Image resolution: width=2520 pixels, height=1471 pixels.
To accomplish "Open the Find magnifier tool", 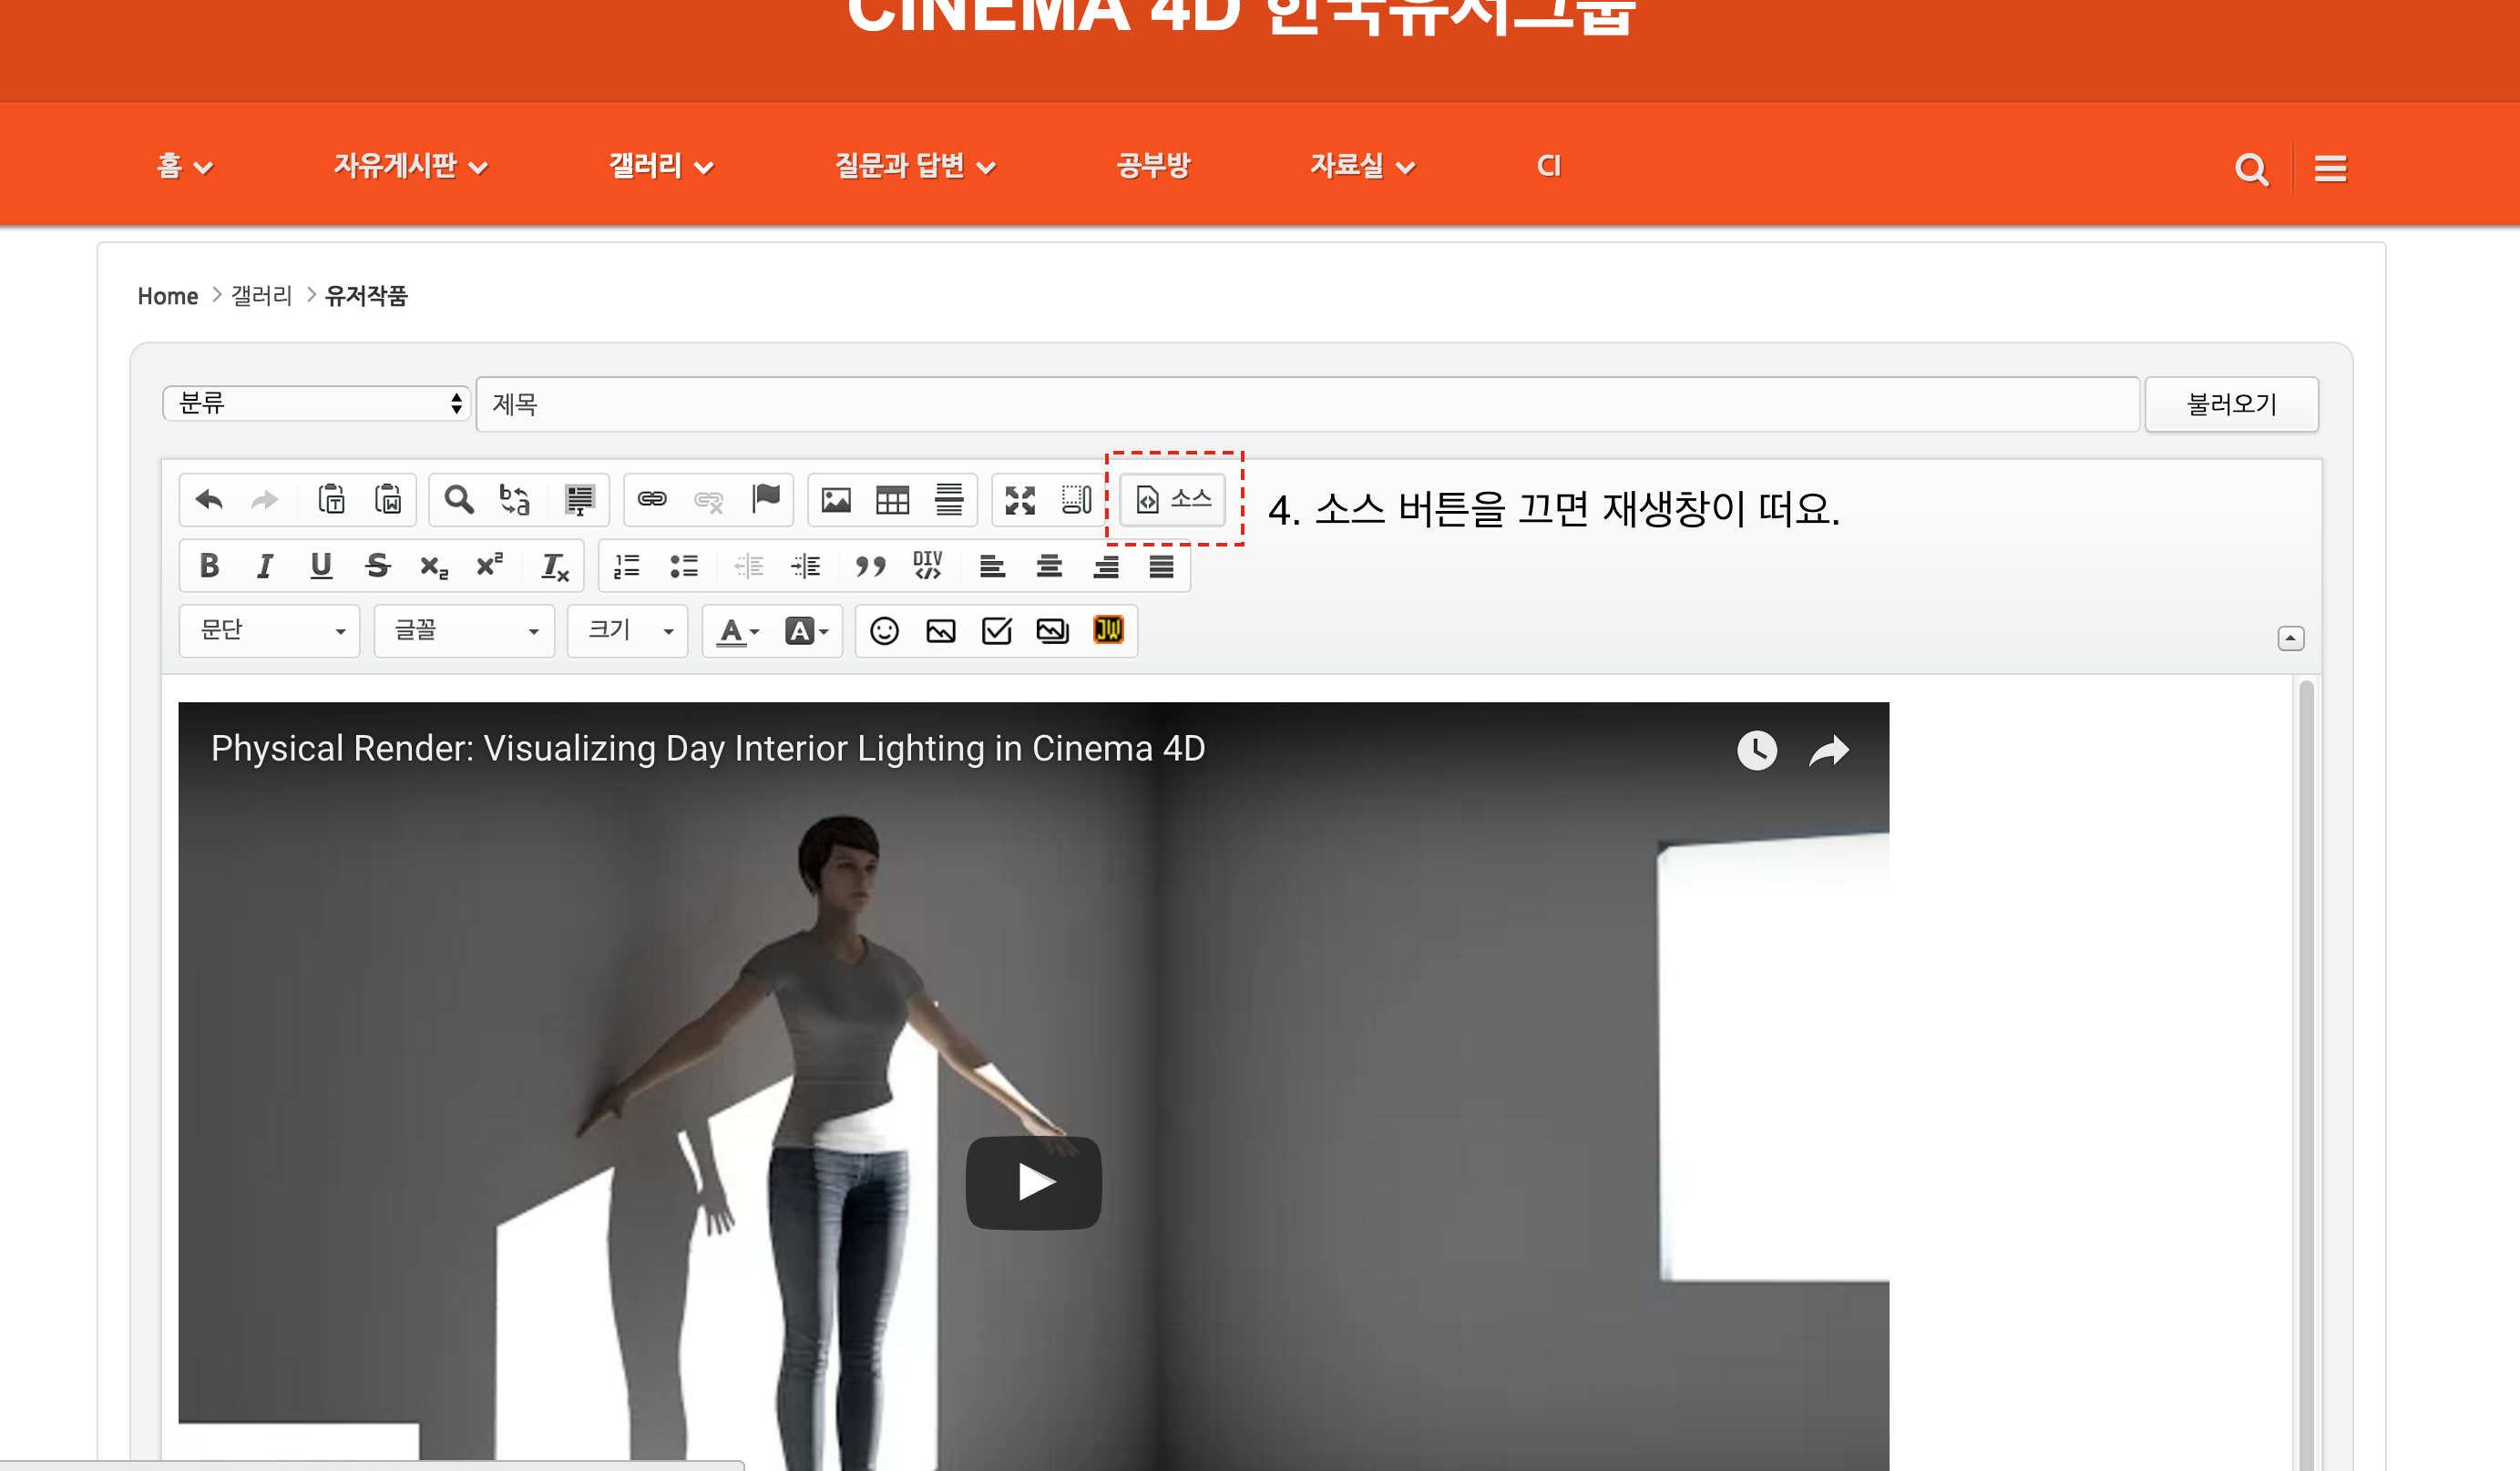I will pyautogui.click(x=459, y=499).
